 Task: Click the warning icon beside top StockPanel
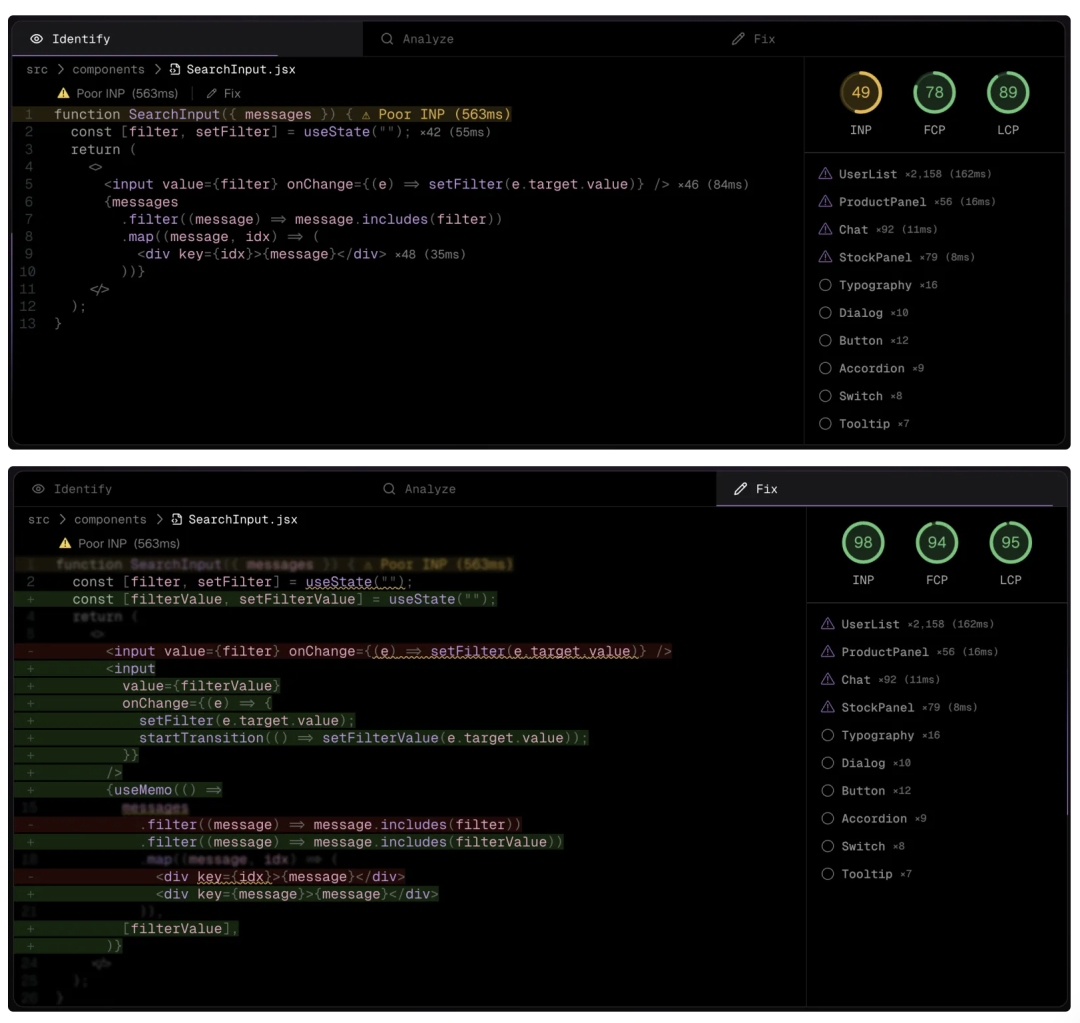coord(825,256)
